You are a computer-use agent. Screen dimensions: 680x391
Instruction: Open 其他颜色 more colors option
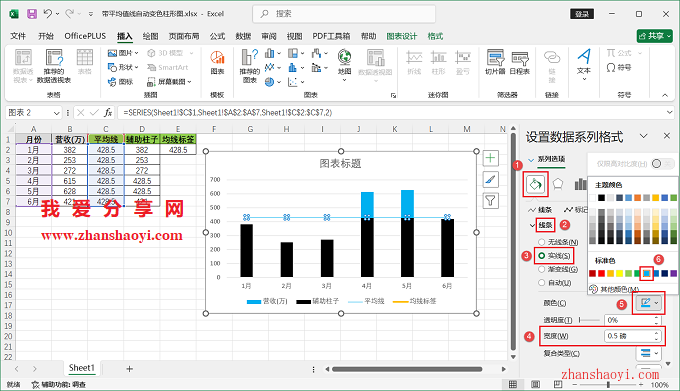click(615, 289)
